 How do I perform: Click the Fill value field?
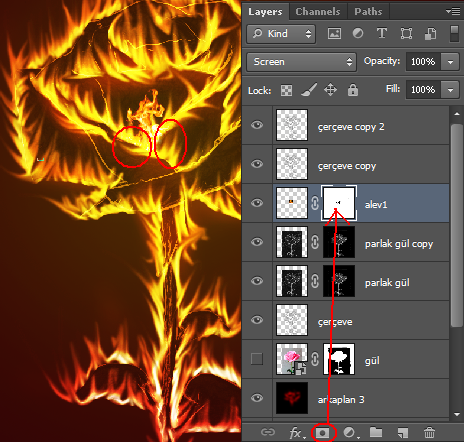[x=423, y=90]
